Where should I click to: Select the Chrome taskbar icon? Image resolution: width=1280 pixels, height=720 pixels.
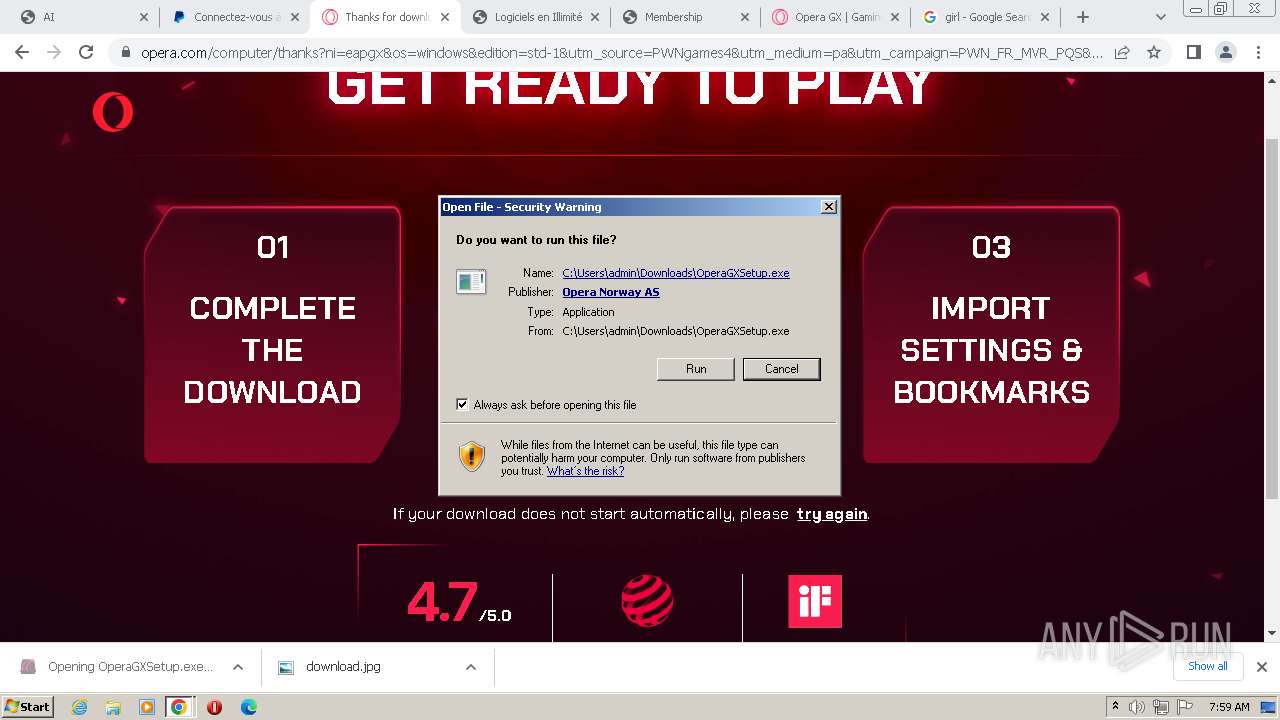(179, 707)
